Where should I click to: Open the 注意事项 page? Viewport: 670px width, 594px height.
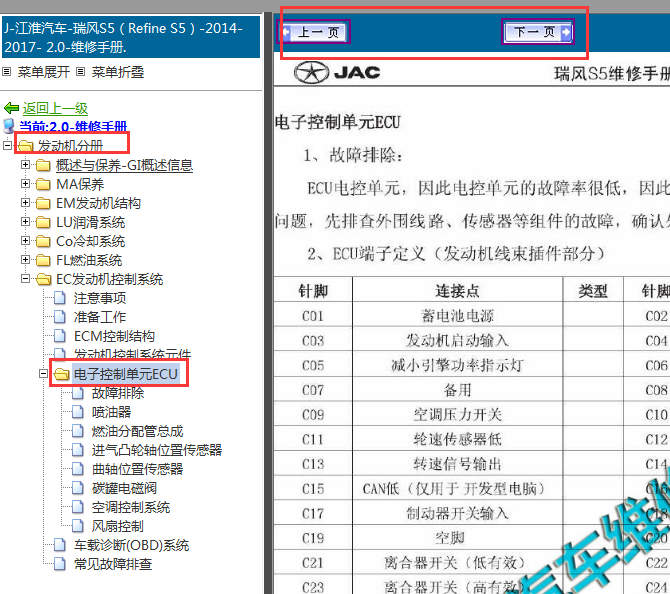point(100,298)
